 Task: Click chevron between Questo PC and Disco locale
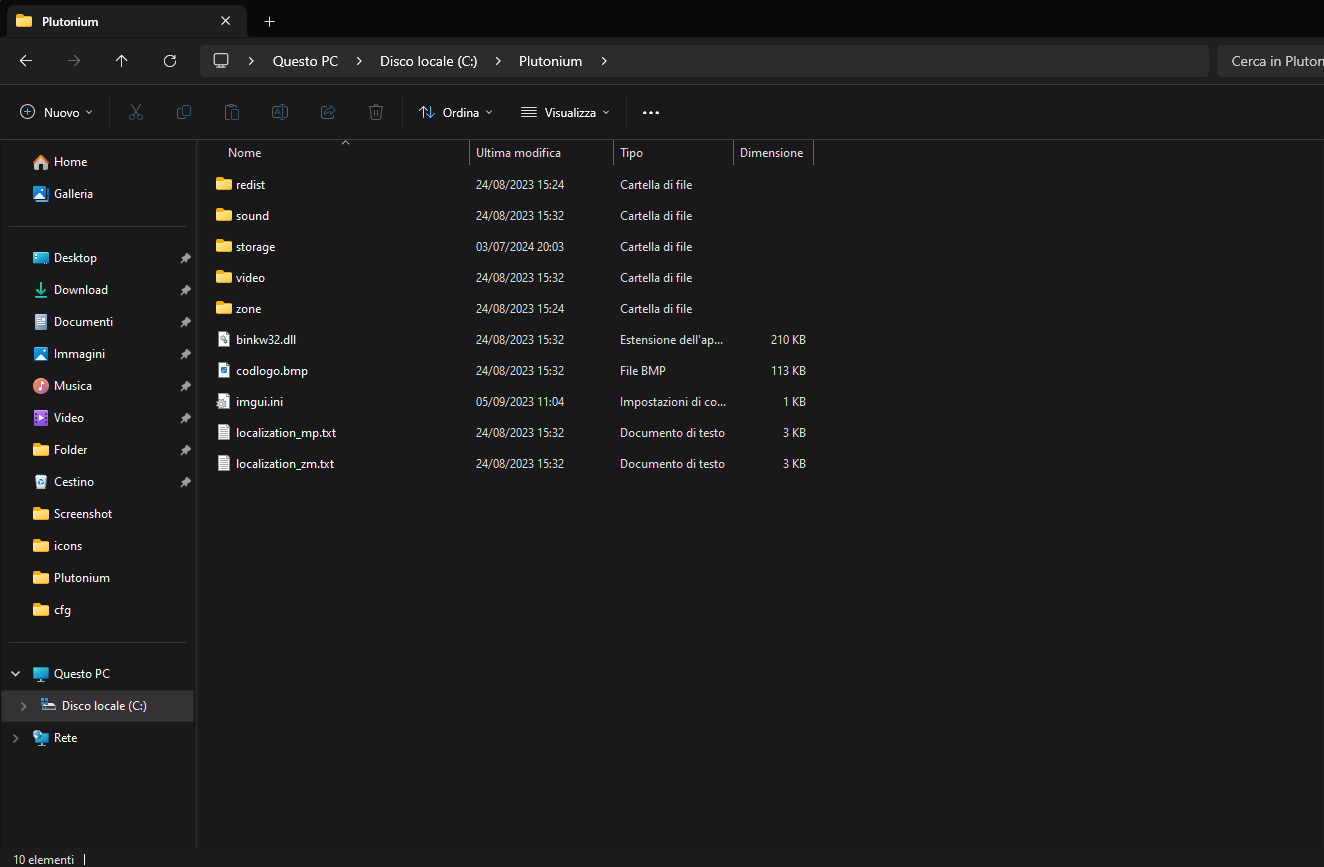(359, 61)
